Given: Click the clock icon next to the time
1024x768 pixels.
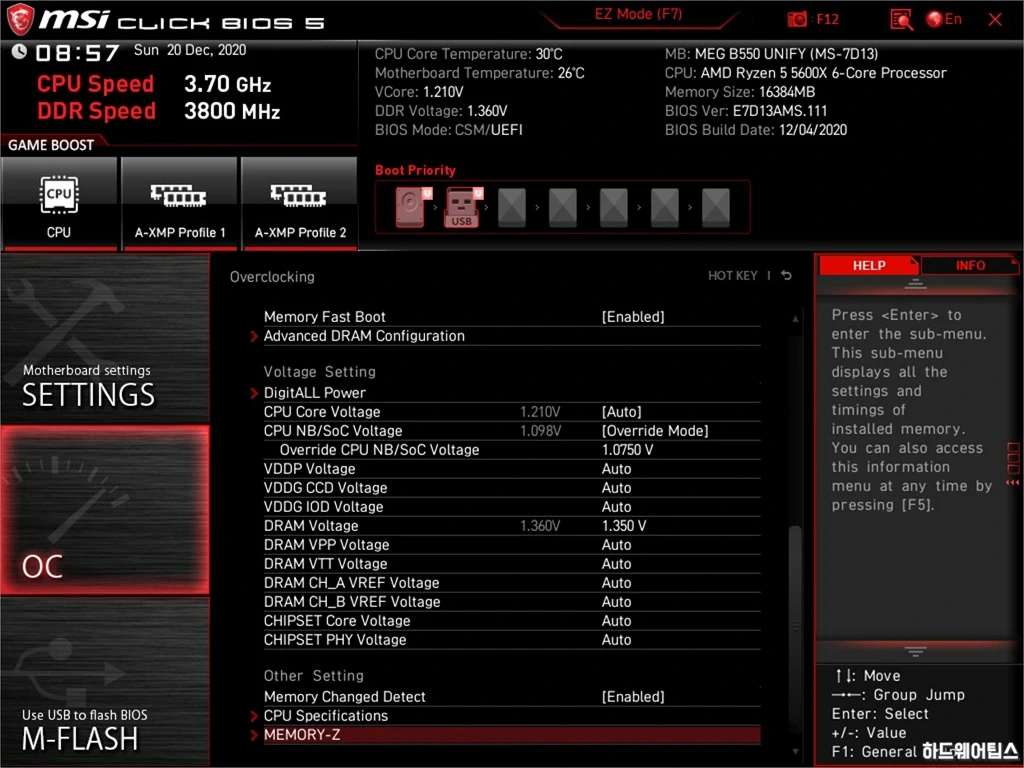Looking at the screenshot, I should [x=19, y=51].
